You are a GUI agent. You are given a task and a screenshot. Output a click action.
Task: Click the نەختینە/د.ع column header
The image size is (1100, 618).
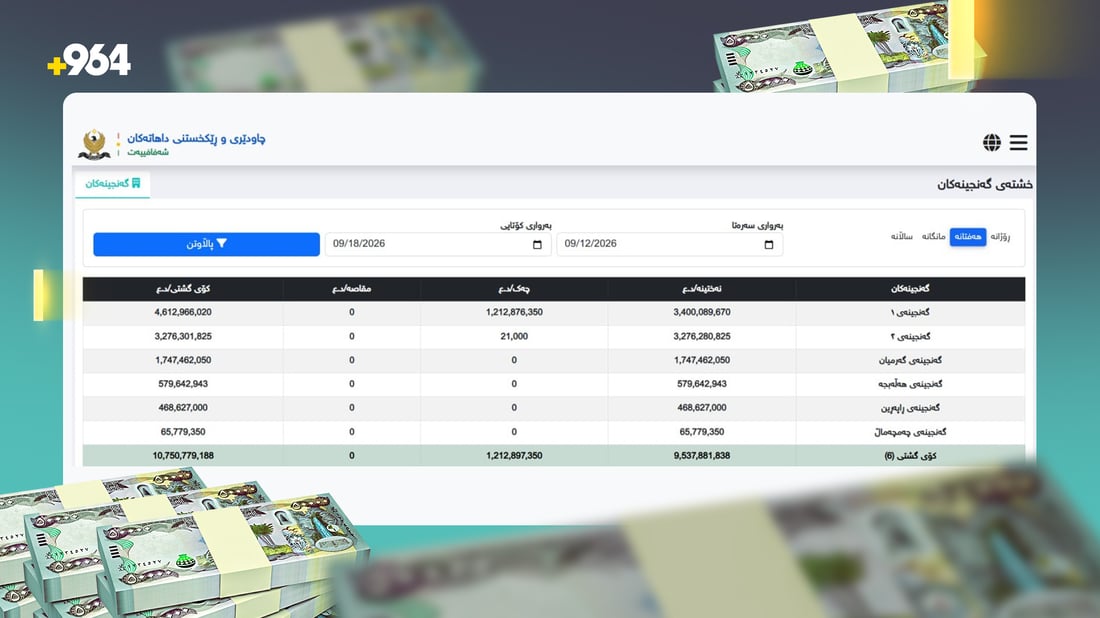click(702, 288)
